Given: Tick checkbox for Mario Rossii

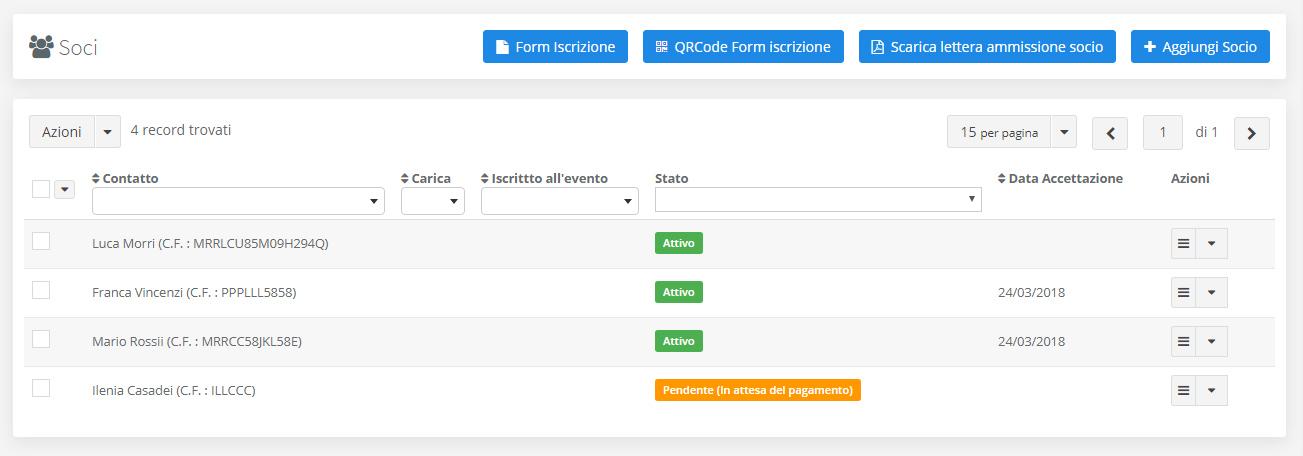Looking at the screenshot, I should pos(41,338).
